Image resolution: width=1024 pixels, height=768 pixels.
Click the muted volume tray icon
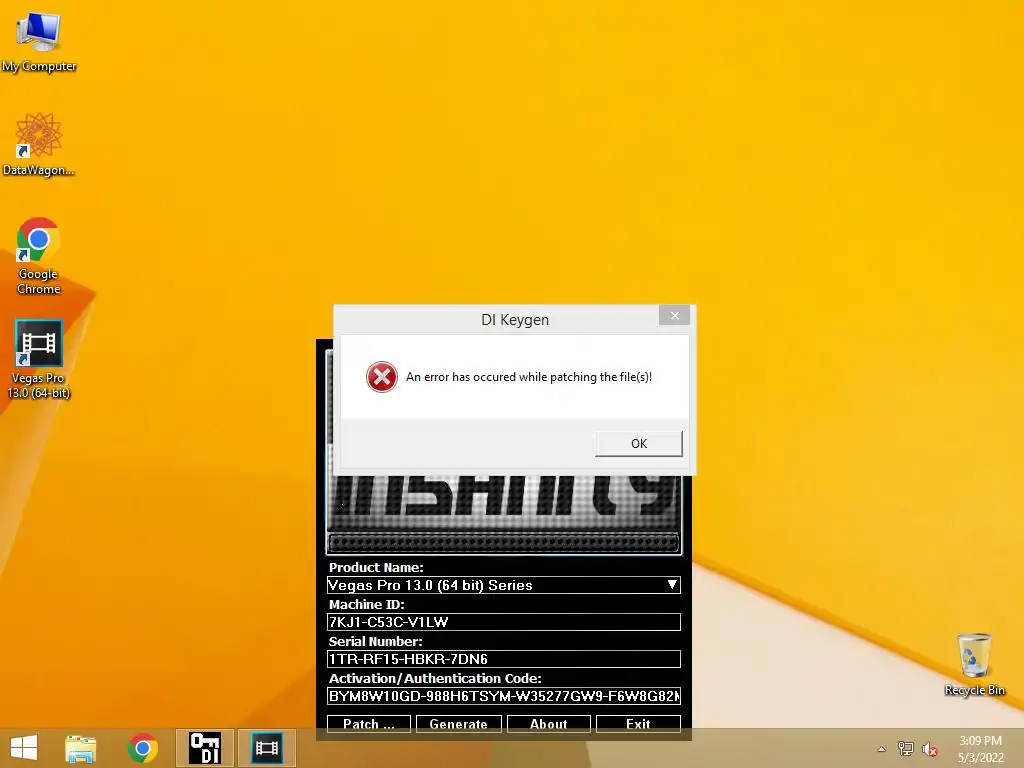929,749
